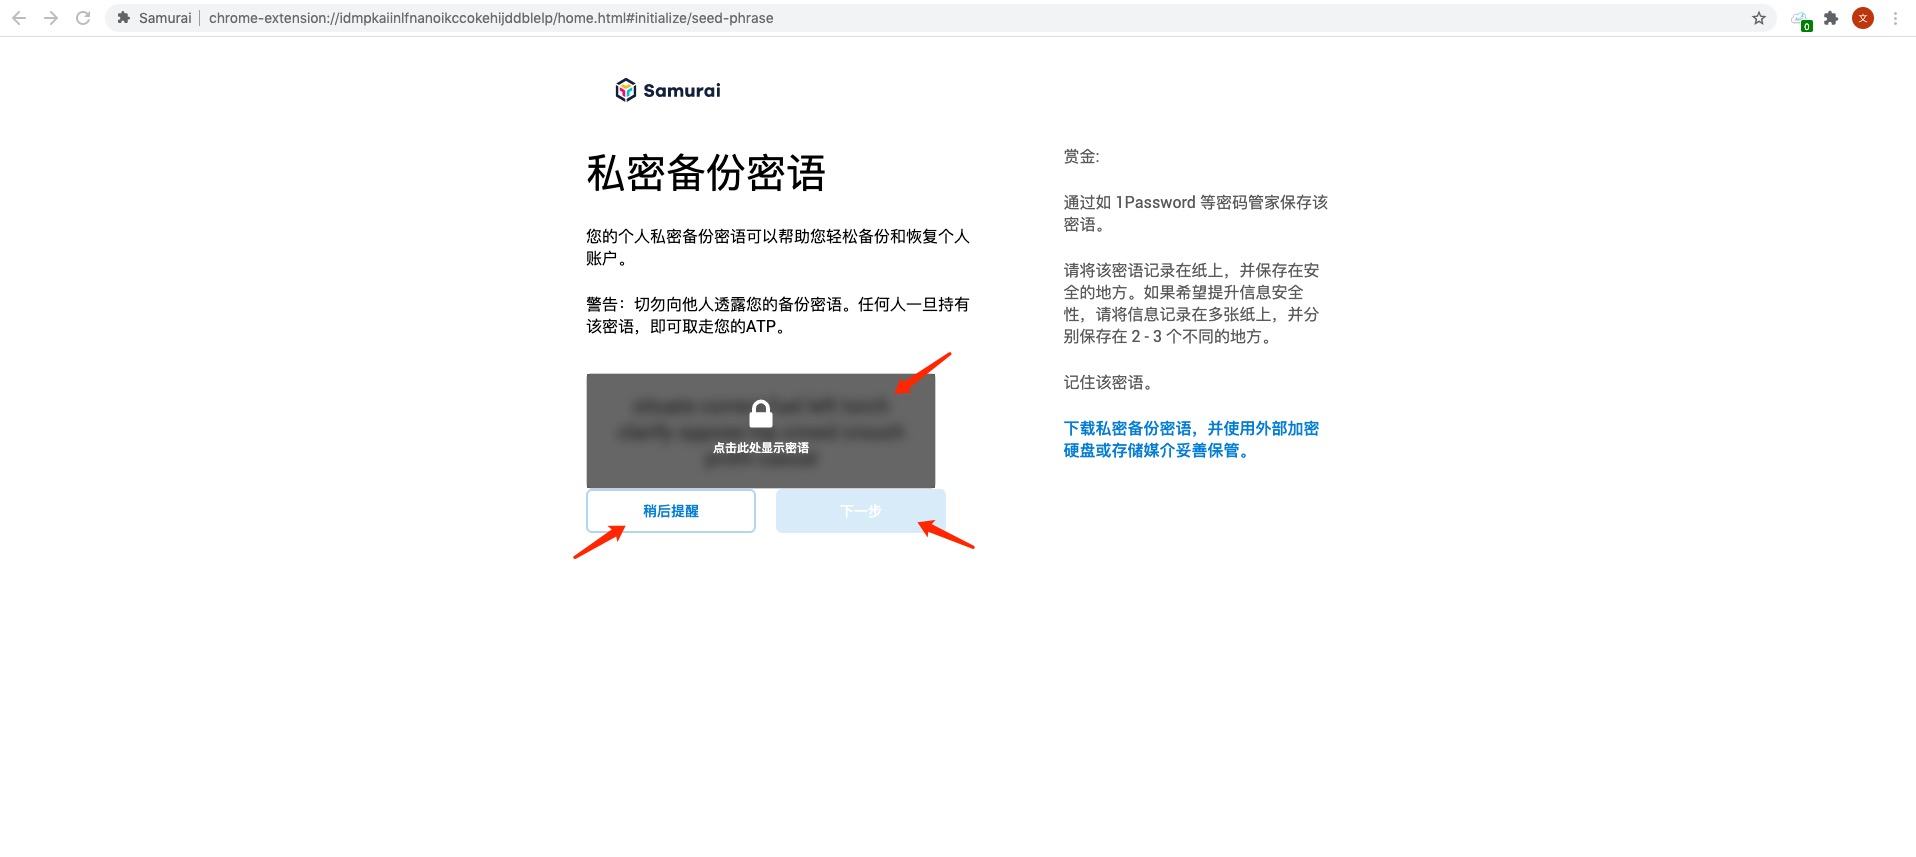The image size is (1916, 857).
Task: Bookmark this page with the star icon
Action: click(x=1759, y=18)
